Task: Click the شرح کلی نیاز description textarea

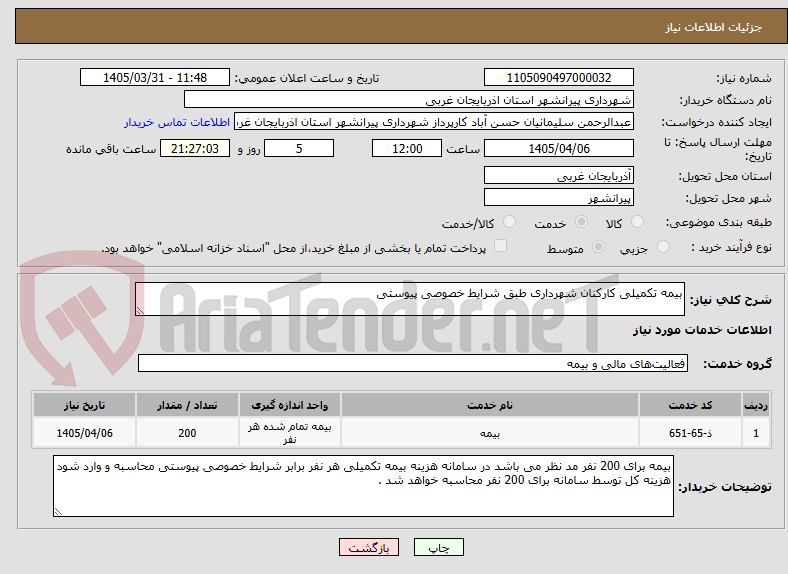Action: pyautogui.click(x=410, y=299)
